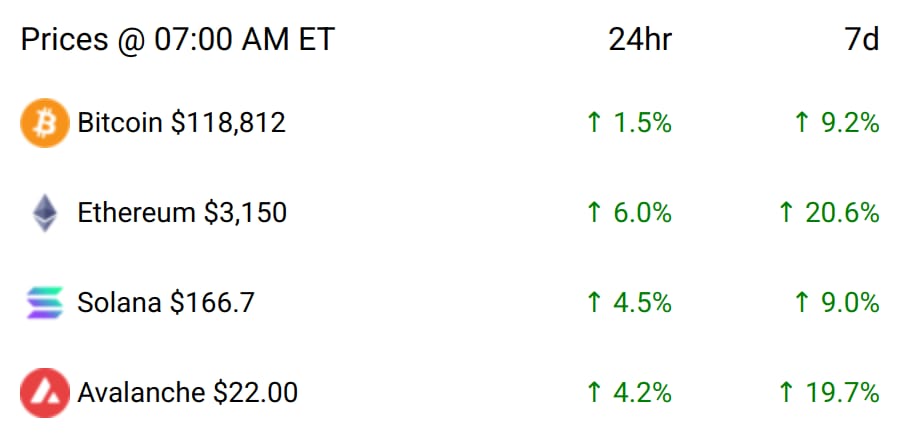Open the Avalanche $22.00 price entry
This screenshot has height=438, width=900.
[x=188, y=393]
